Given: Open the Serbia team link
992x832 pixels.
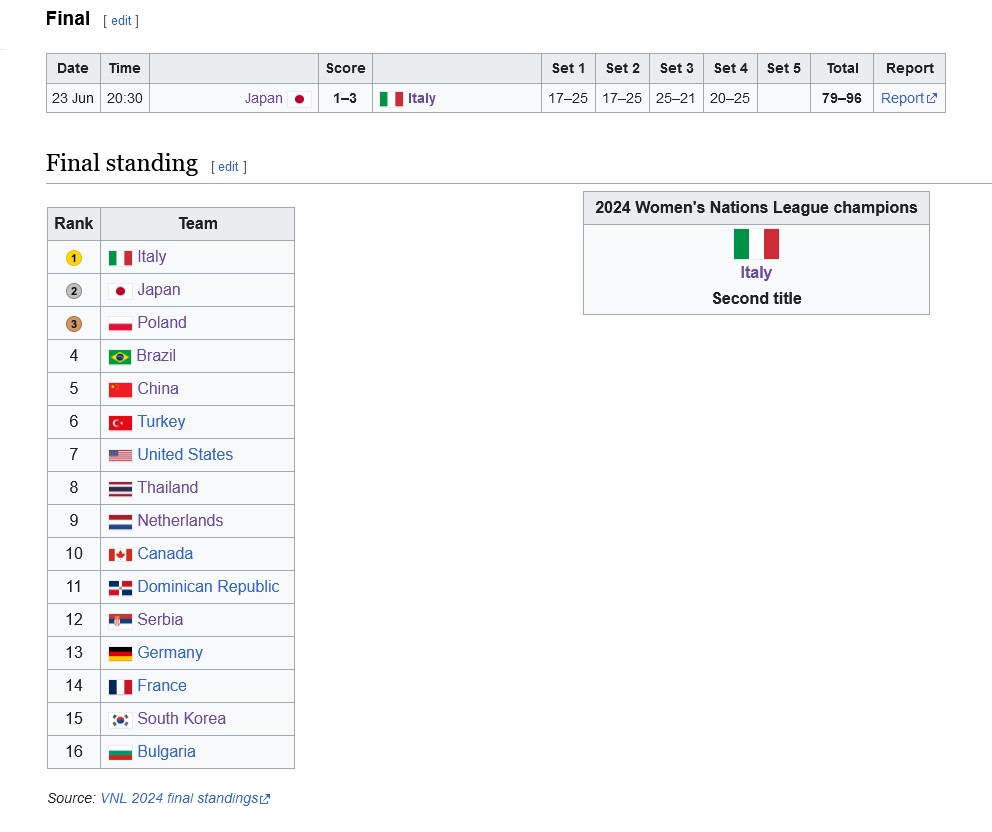Looking at the screenshot, I should pos(160,619).
